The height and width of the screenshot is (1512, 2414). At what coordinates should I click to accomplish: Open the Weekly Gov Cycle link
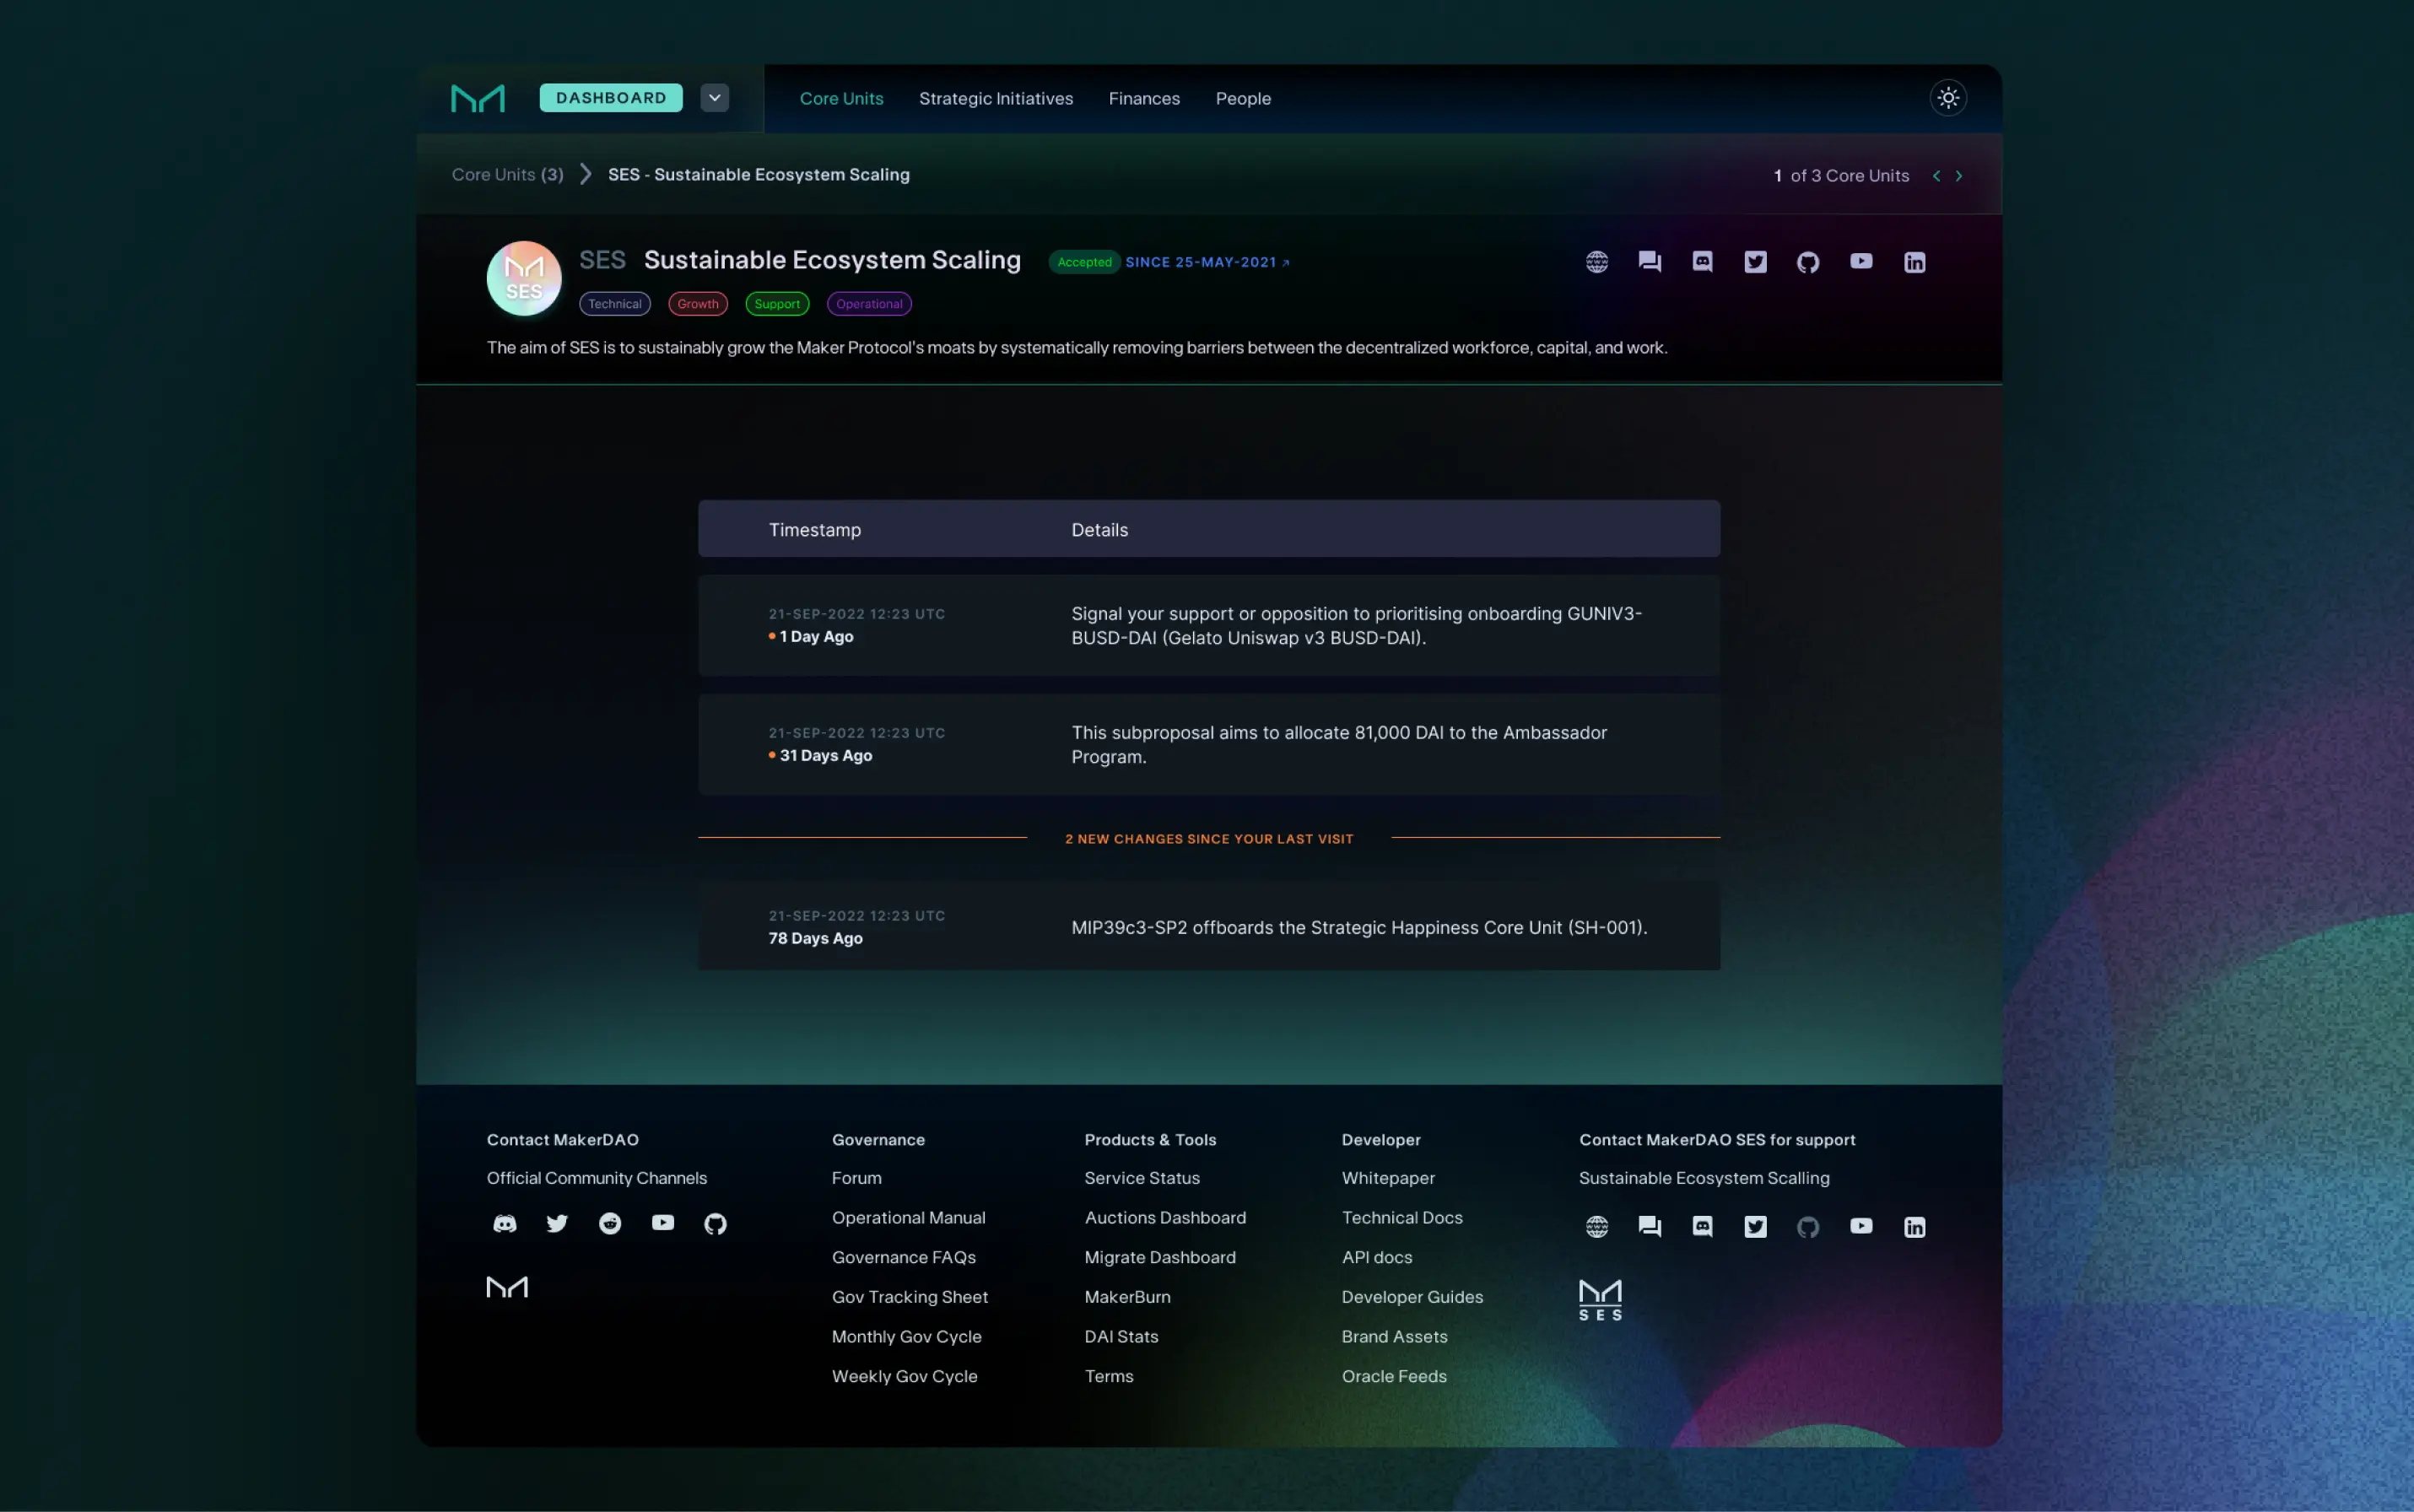(904, 1376)
